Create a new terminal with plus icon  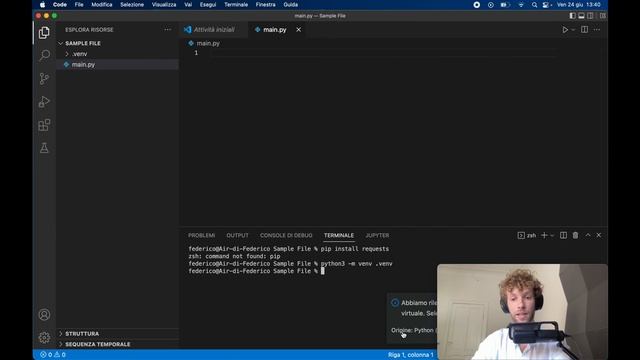pos(544,236)
